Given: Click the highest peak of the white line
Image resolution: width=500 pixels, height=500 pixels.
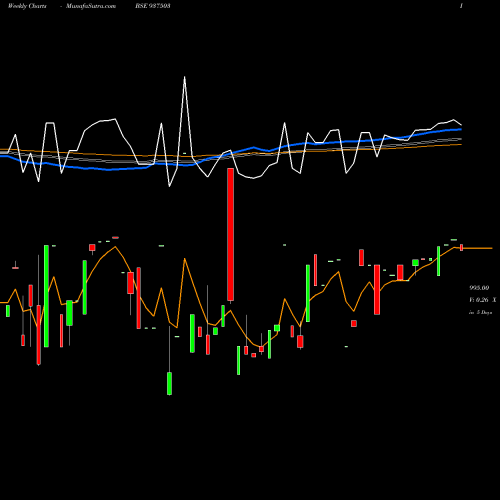Looking at the screenshot, I should click(x=184, y=78).
